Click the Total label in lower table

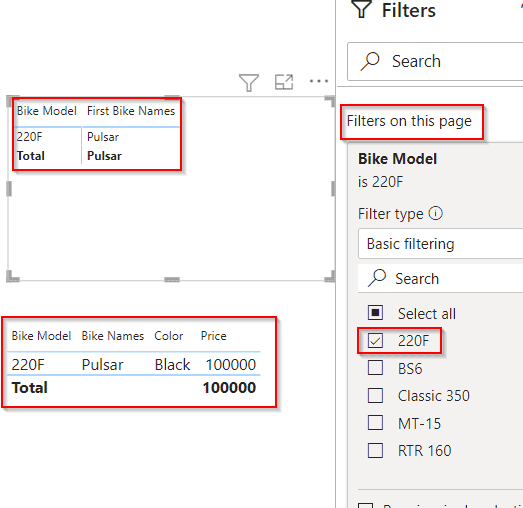30,388
